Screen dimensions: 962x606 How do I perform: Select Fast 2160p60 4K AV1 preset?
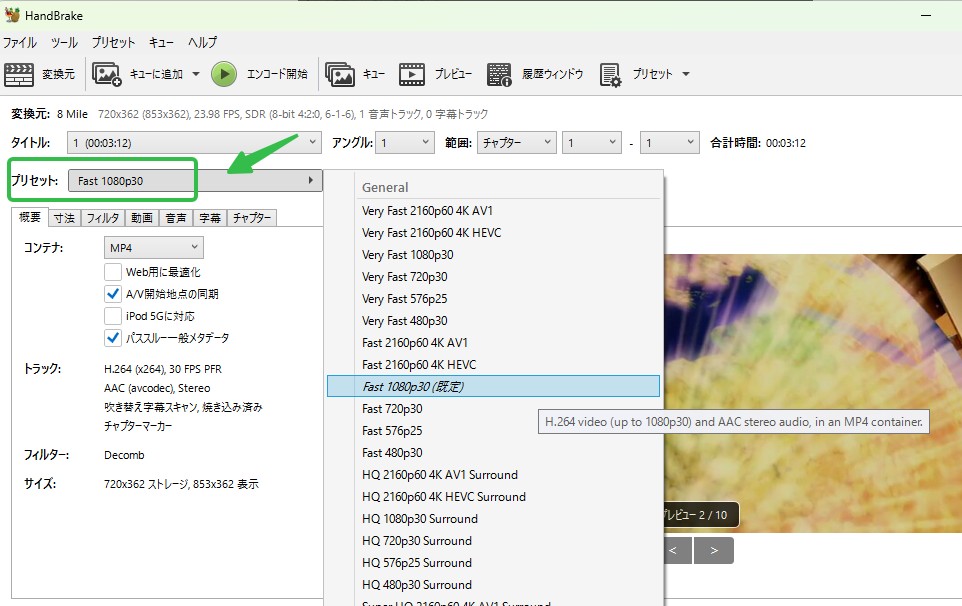point(493,342)
